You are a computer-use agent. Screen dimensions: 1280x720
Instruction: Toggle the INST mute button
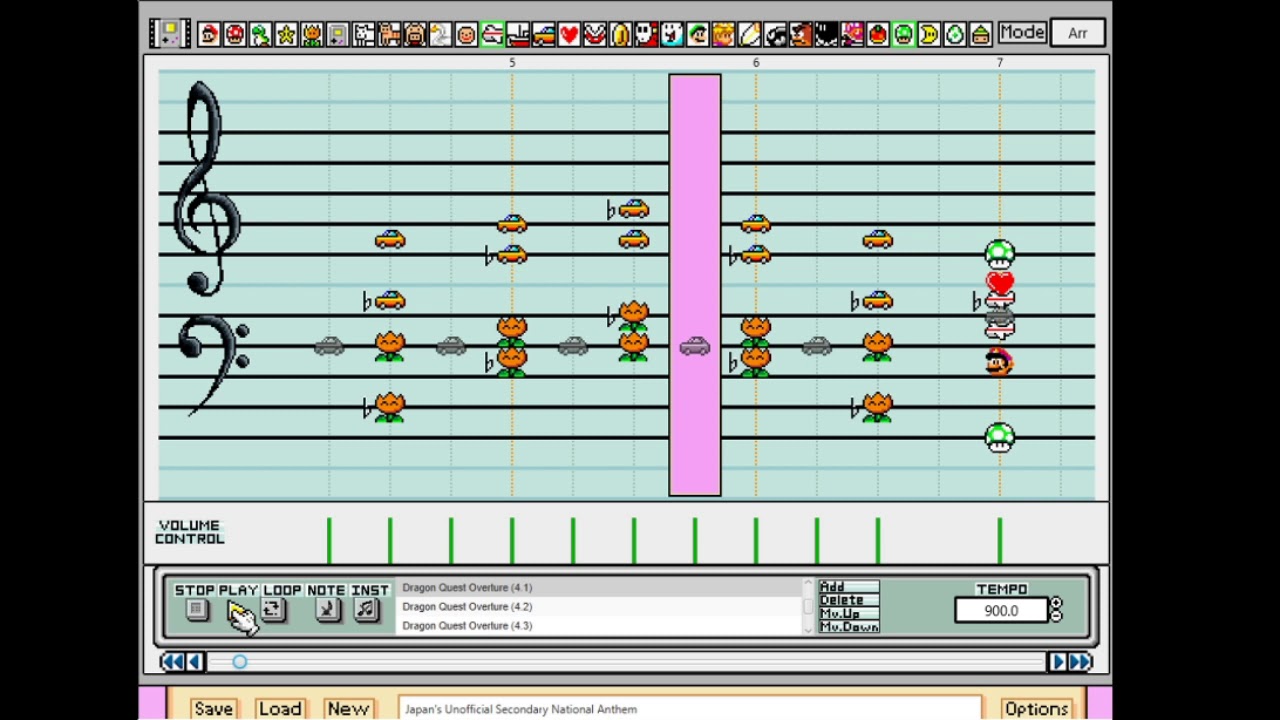pos(366,610)
